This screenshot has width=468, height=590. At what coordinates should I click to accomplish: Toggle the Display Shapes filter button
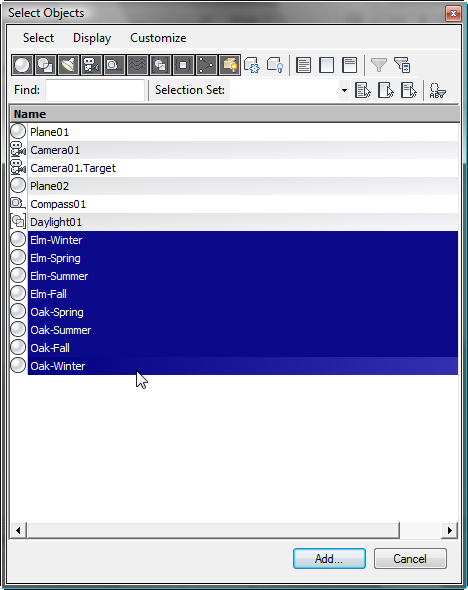46,65
